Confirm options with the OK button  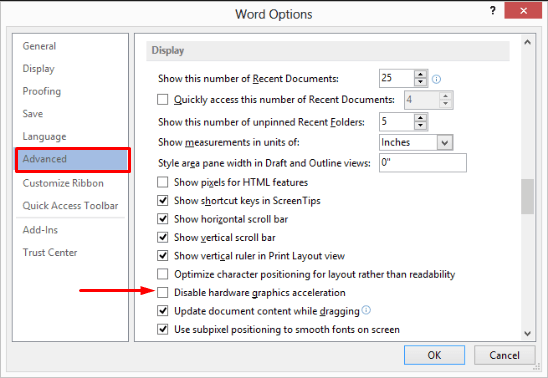434,355
